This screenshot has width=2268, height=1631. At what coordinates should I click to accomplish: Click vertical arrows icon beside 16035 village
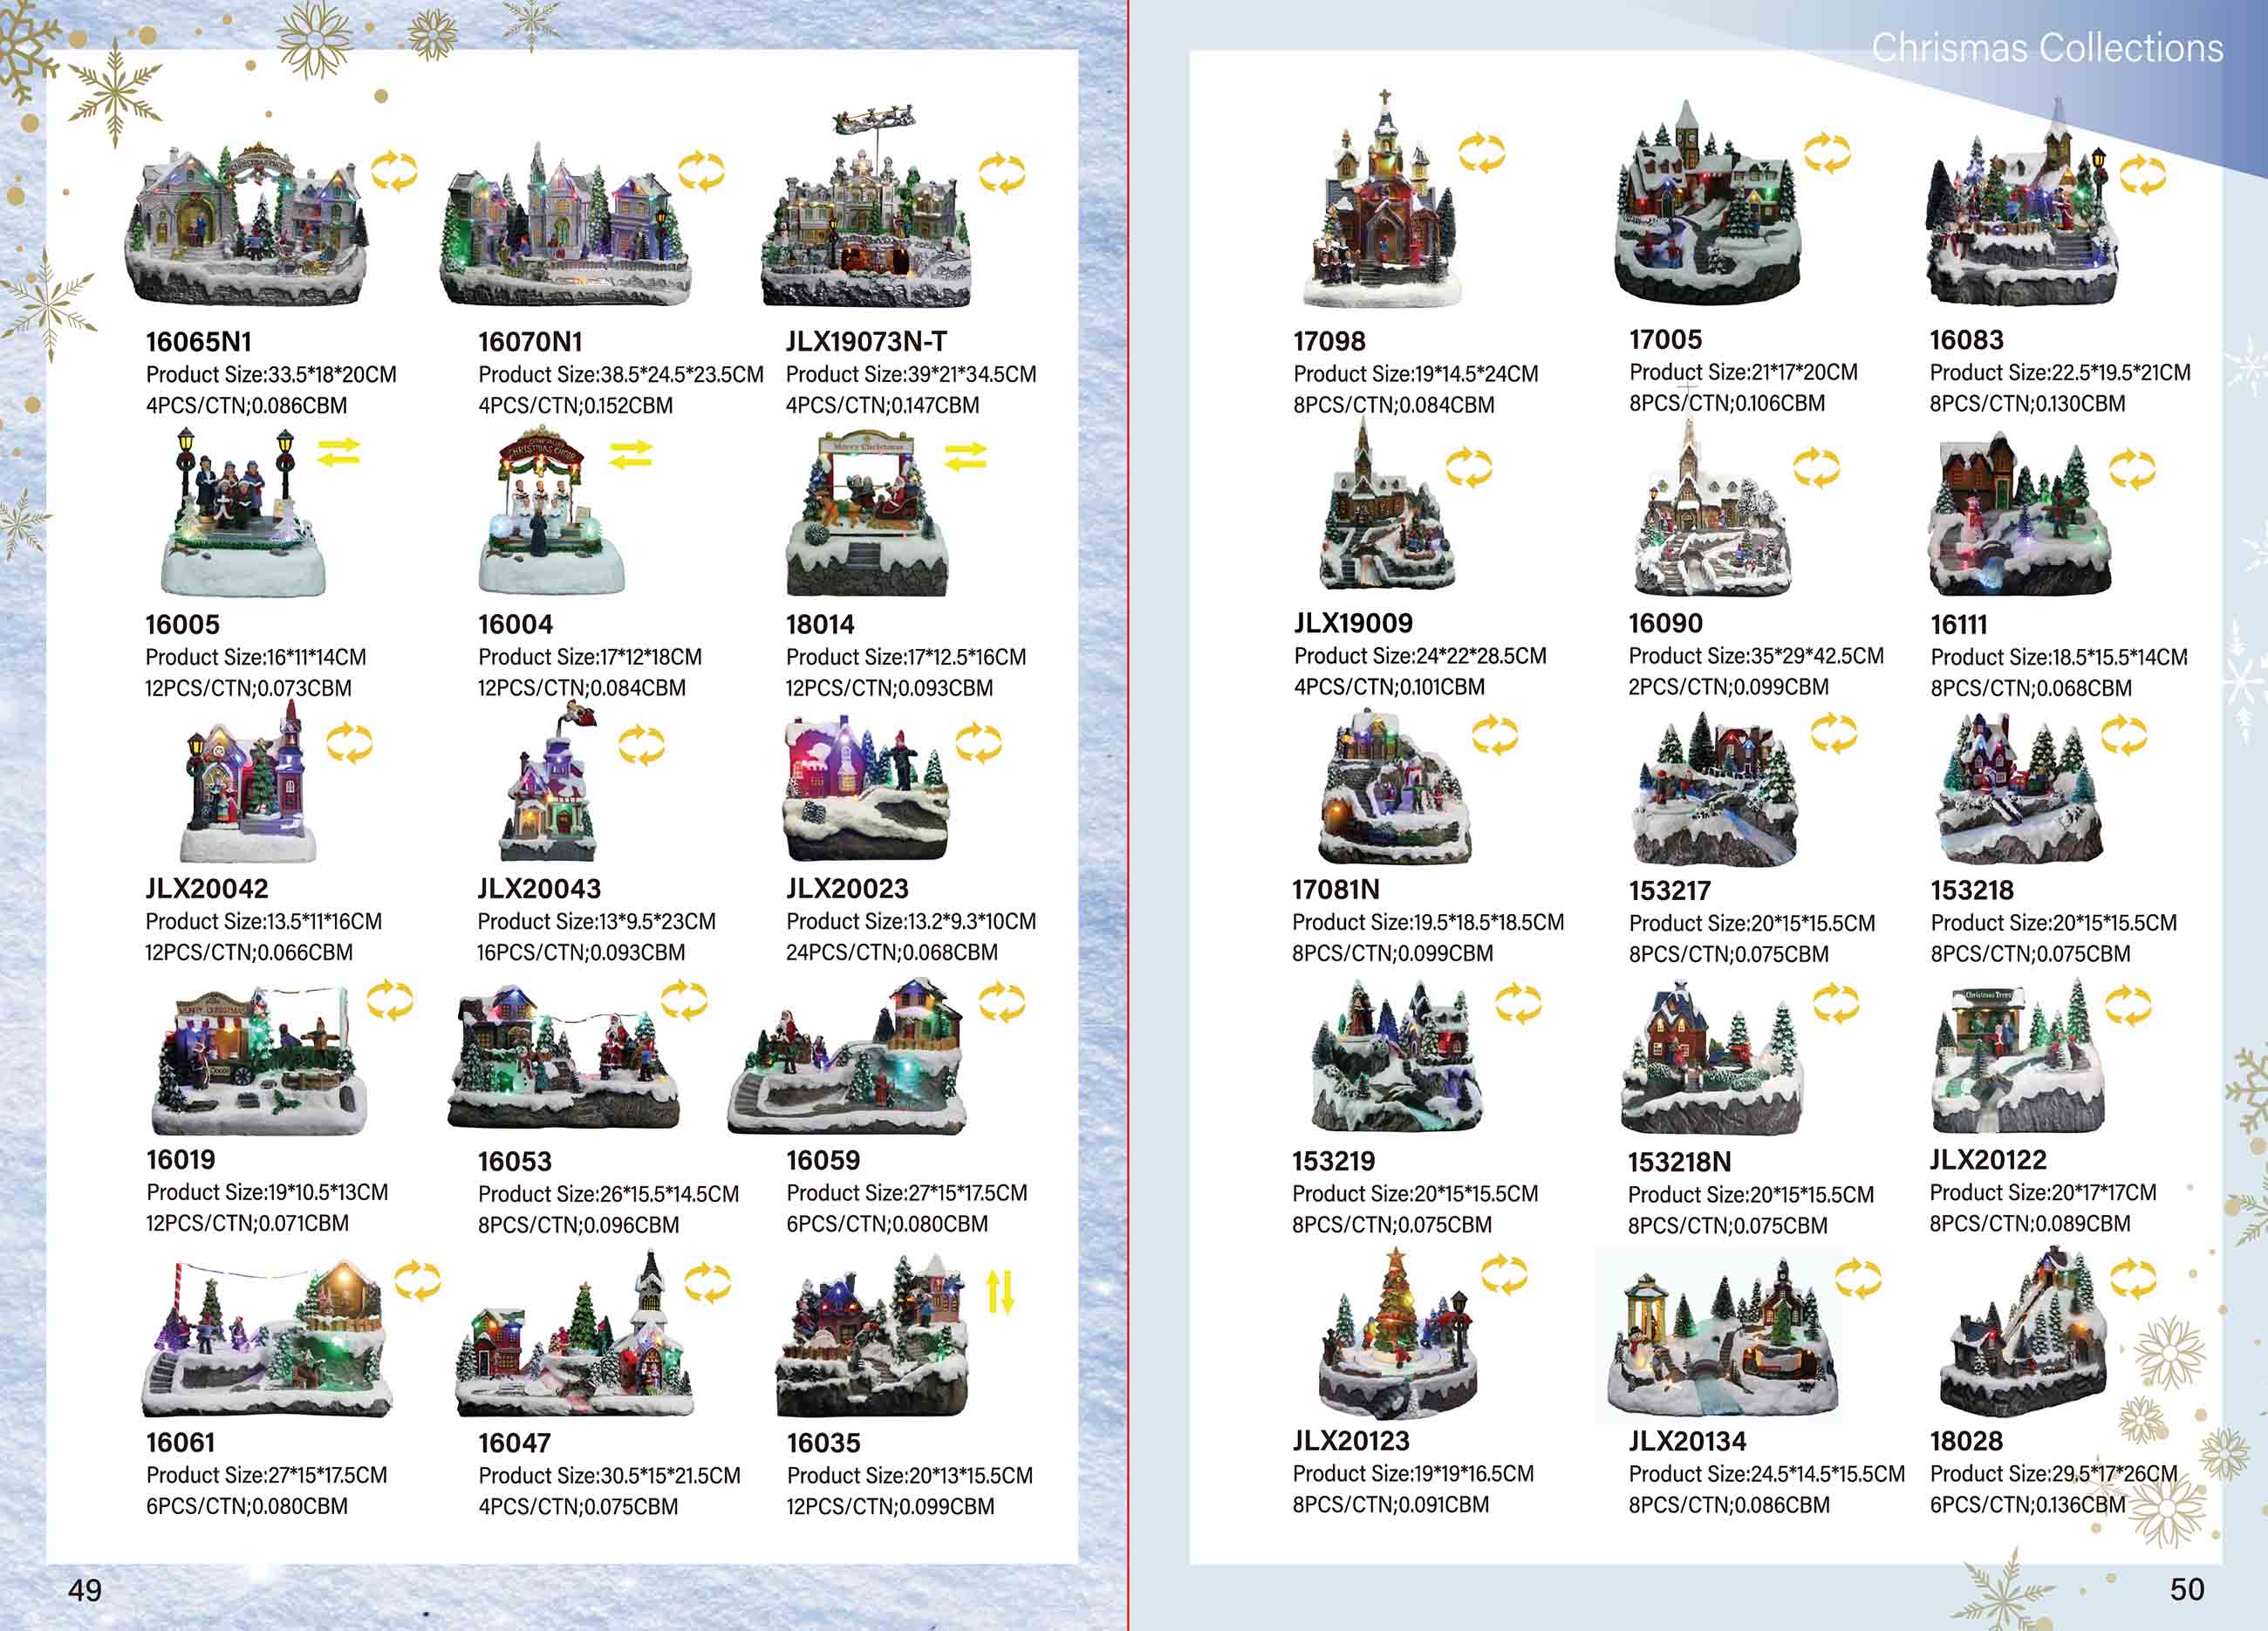pos(1000,1291)
